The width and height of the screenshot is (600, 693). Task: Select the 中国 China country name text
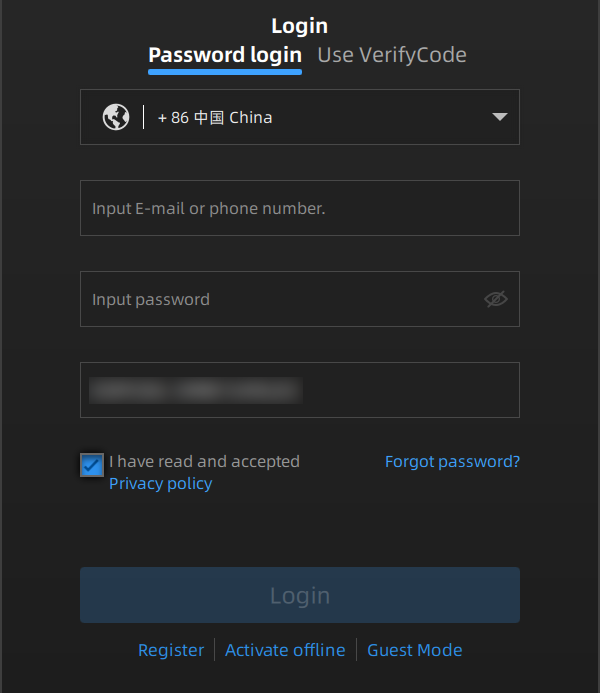tap(233, 118)
